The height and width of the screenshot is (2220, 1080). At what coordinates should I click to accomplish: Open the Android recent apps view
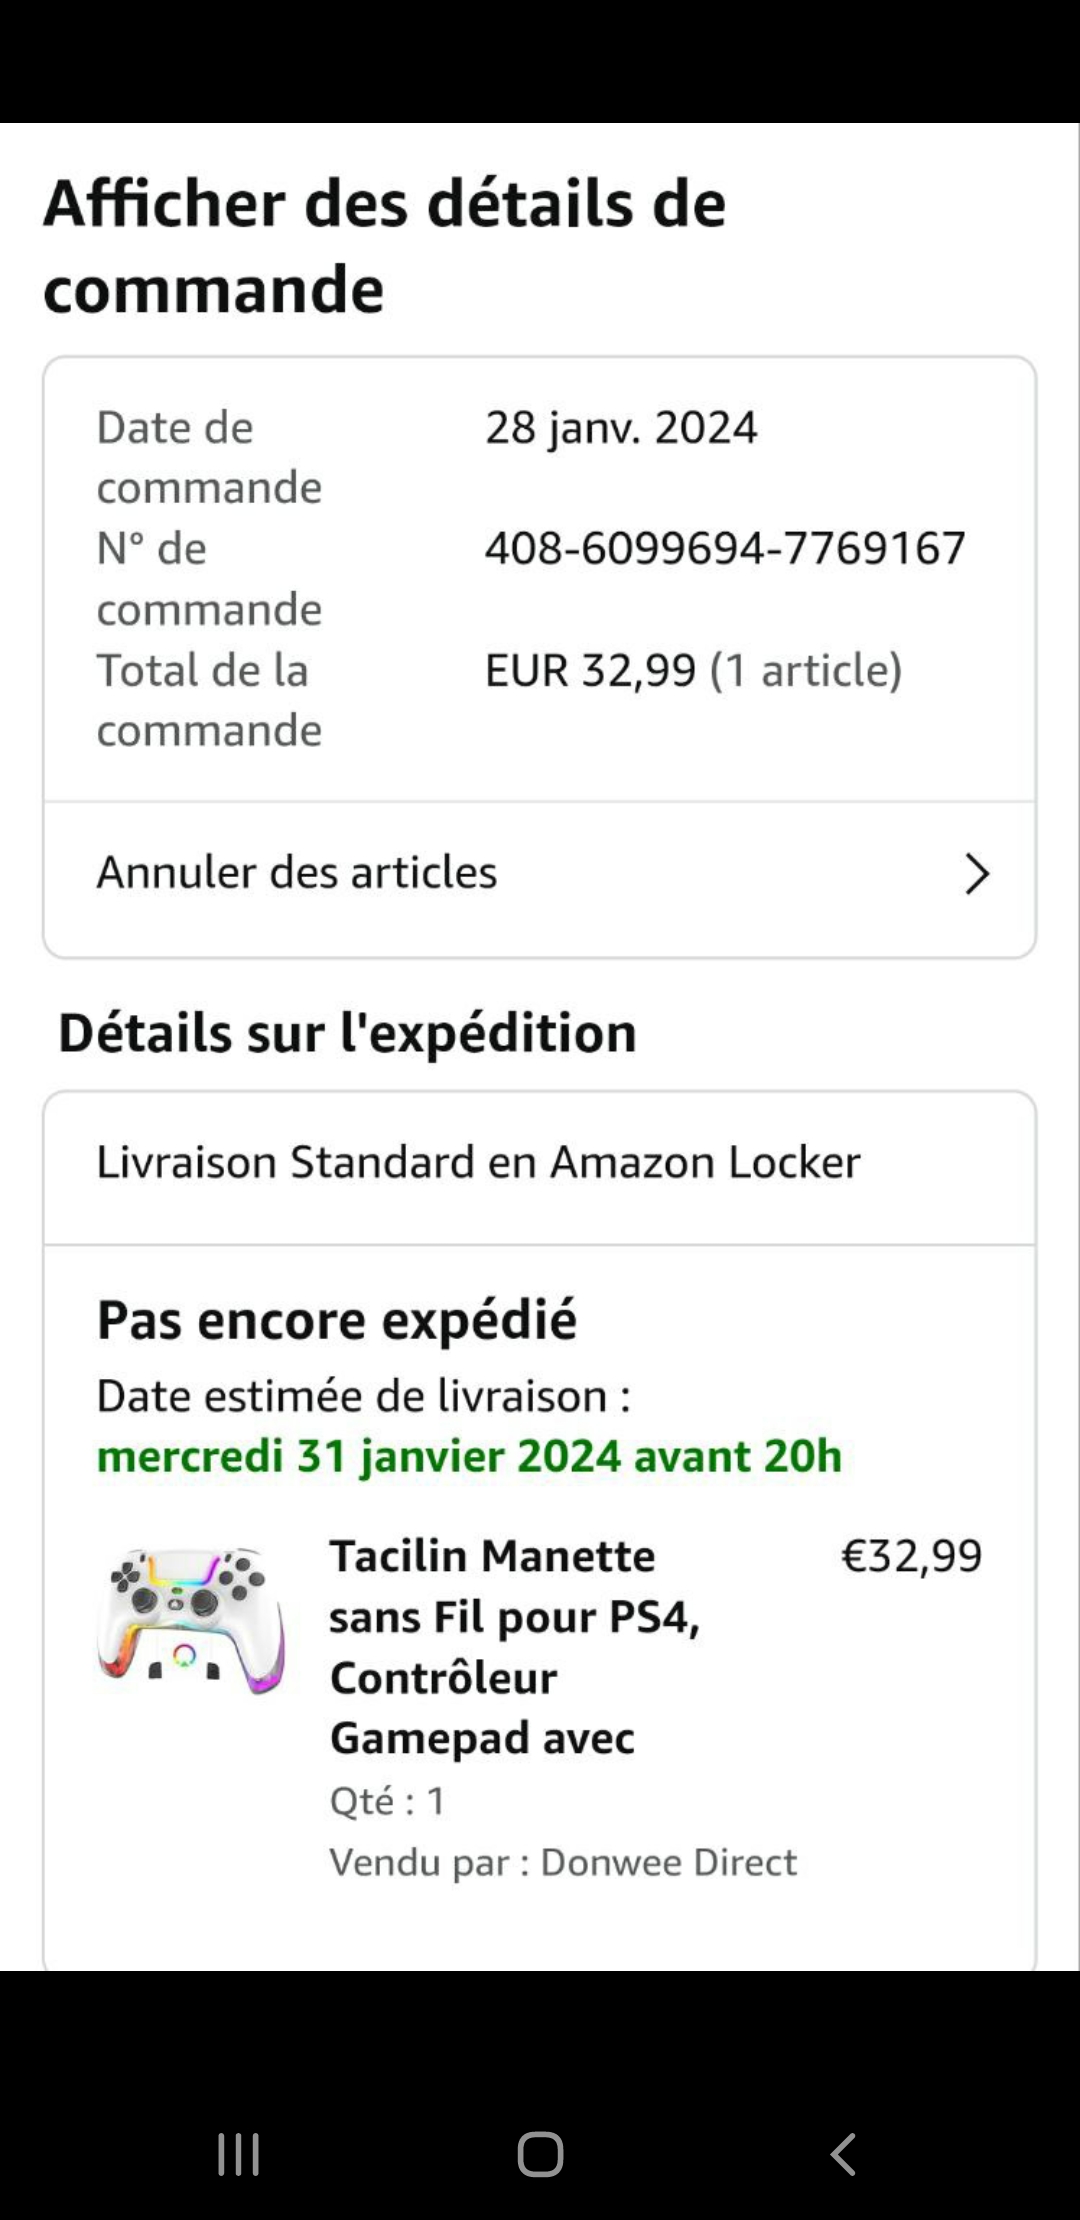[239, 2154]
